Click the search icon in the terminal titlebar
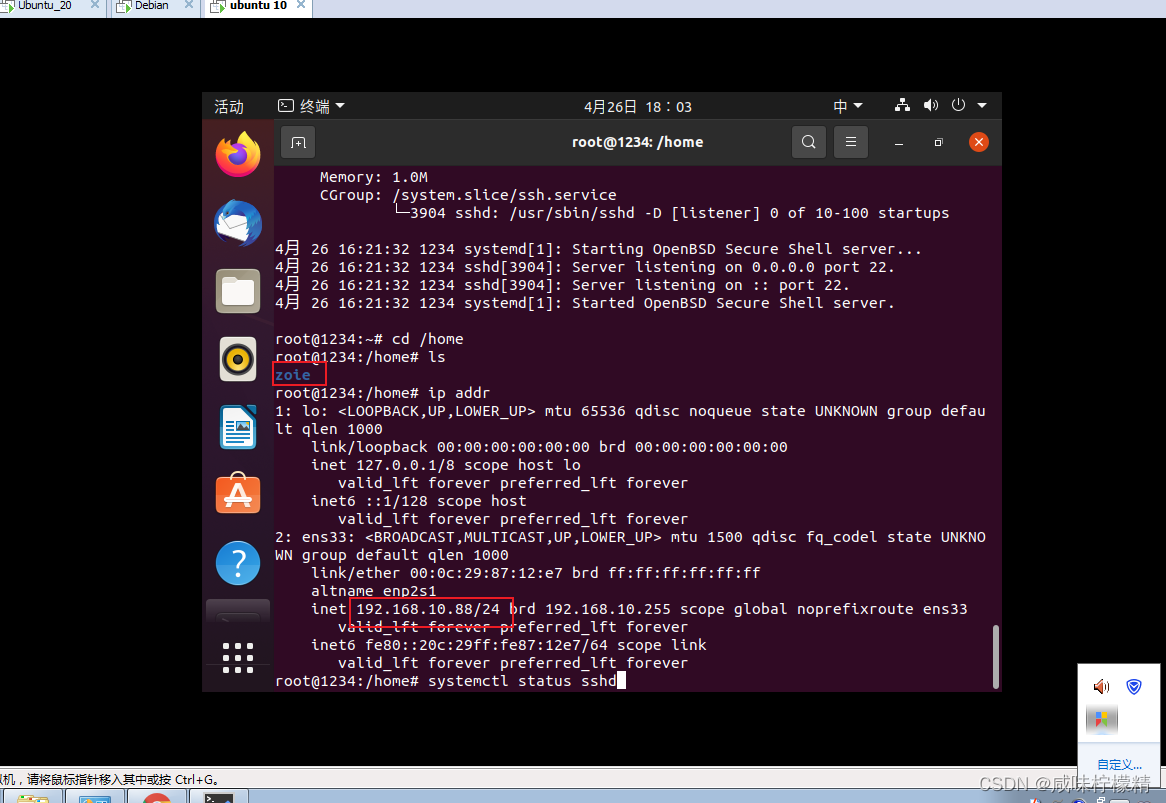This screenshot has width=1166, height=803. point(808,142)
